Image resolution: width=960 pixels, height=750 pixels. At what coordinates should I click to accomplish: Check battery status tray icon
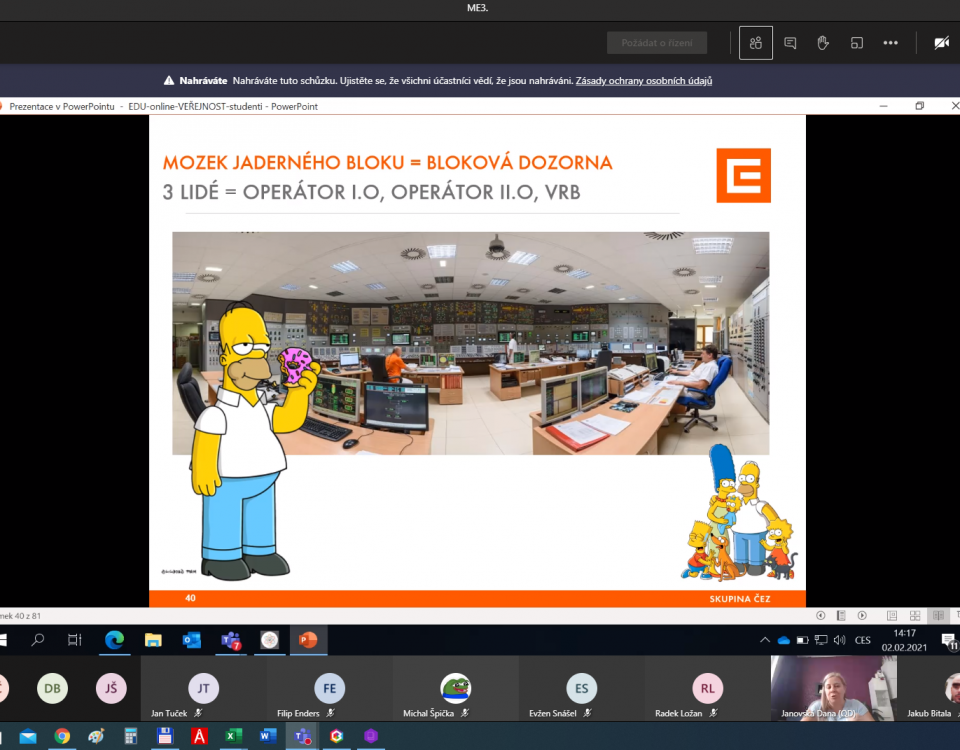pyautogui.click(x=802, y=640)
